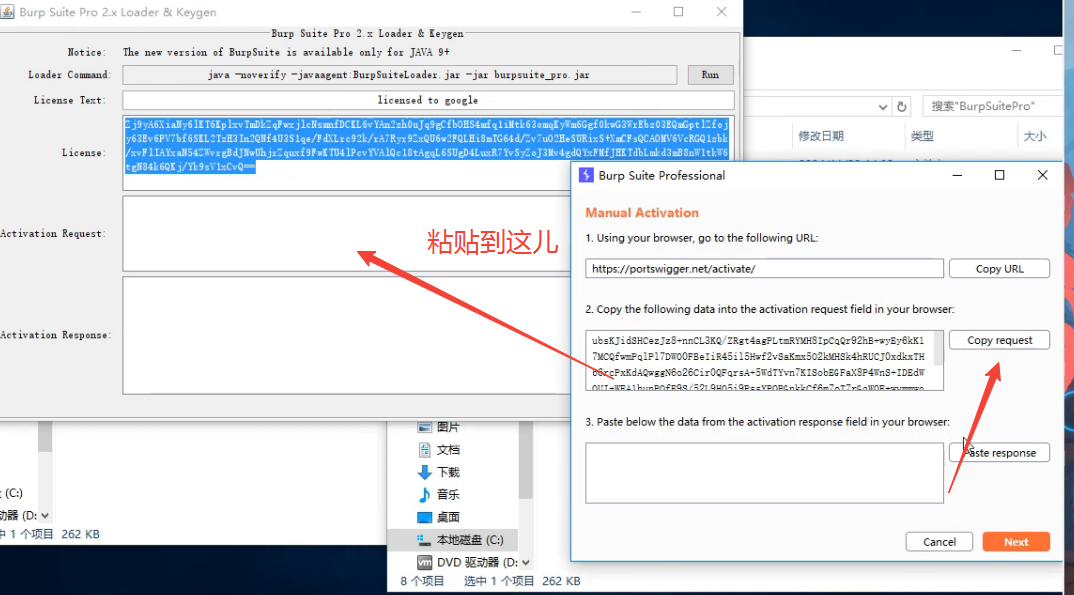
Task: Open the 桌面 (Desktop) folder in Explorer sidebar
Action: pos(448,517)
